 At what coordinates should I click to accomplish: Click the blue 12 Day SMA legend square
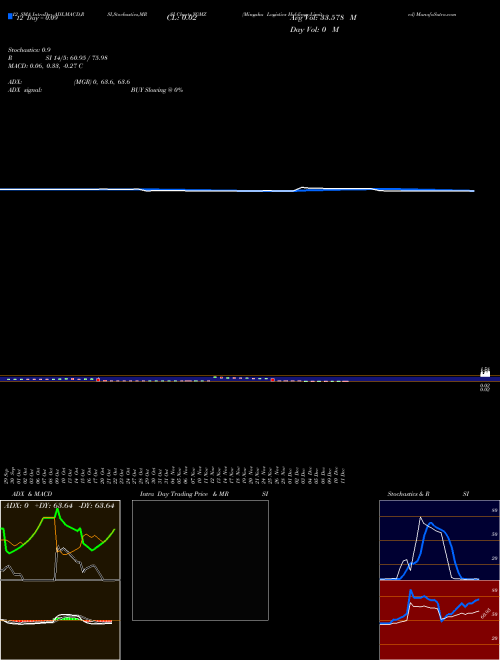10,16
